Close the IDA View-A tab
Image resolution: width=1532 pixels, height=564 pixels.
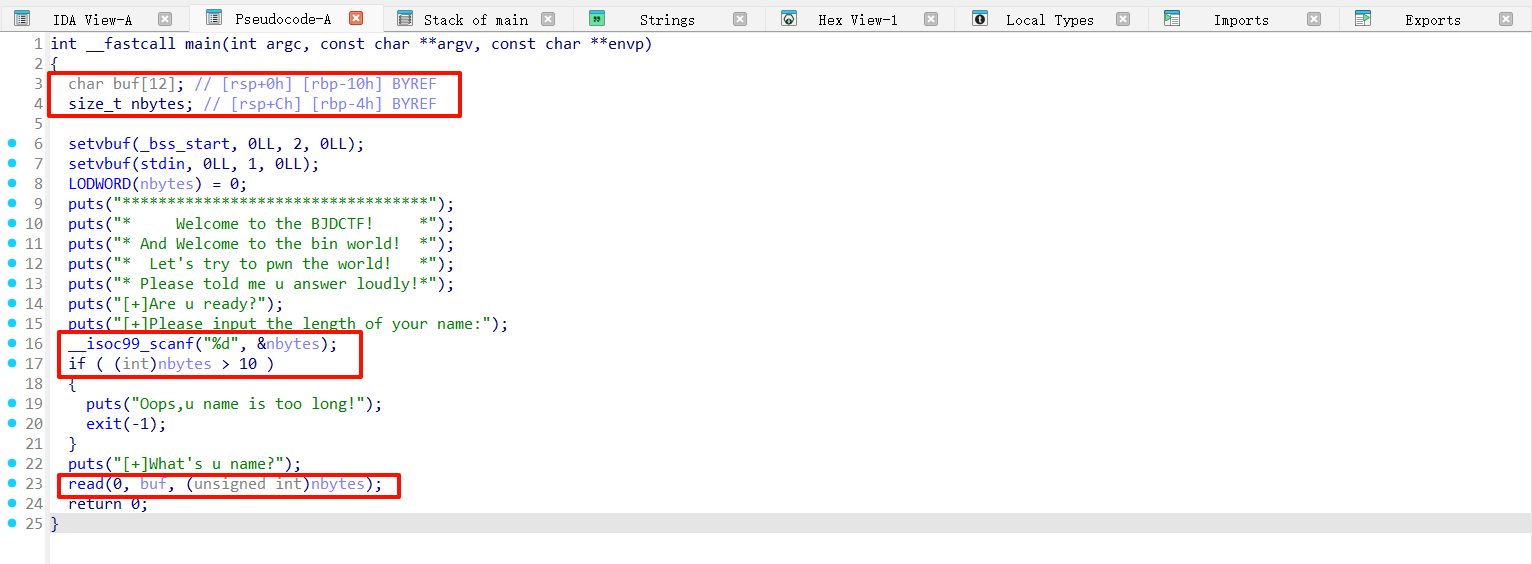[x=165, y=19]
